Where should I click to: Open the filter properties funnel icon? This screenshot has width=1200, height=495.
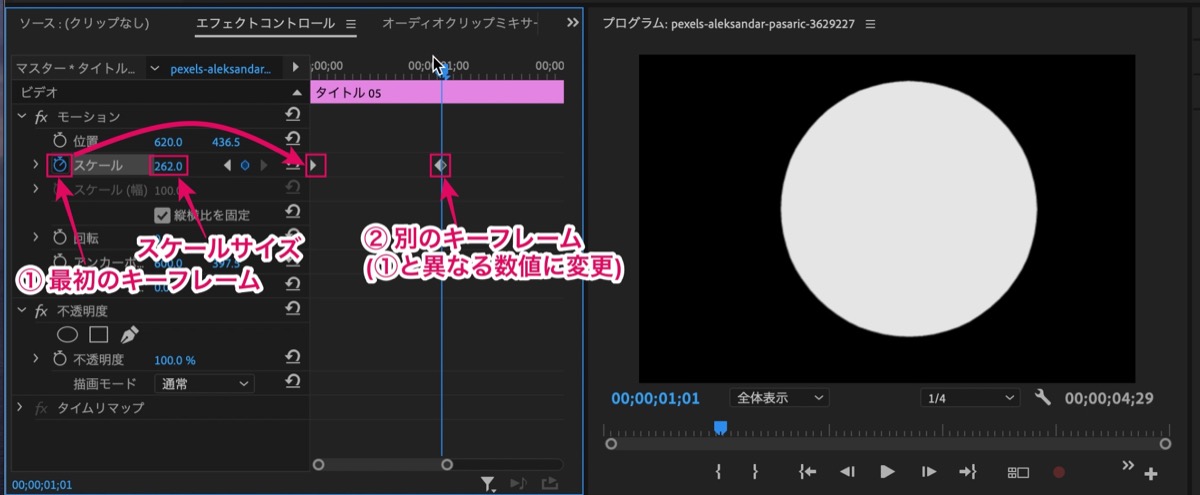click(x=487, y=484)
